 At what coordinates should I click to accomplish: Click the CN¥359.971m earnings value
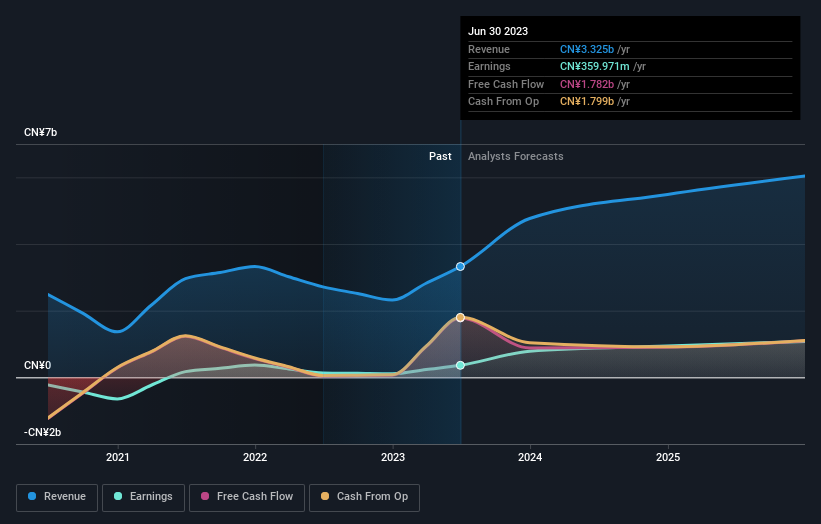595,66
